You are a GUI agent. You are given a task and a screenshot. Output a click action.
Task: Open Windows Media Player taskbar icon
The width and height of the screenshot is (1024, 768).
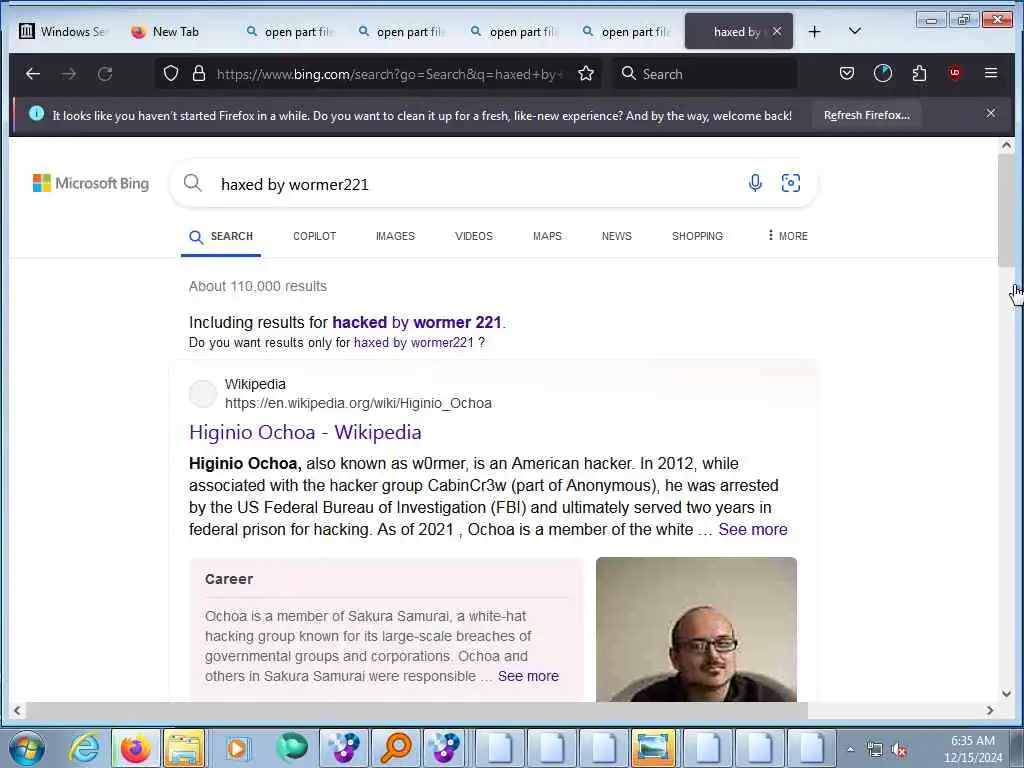(x=237, y=748)
